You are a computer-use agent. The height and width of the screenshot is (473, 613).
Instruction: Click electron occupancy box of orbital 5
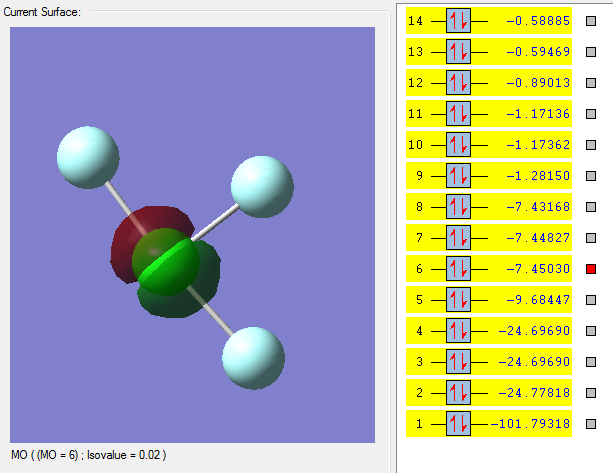click(458, 299)
